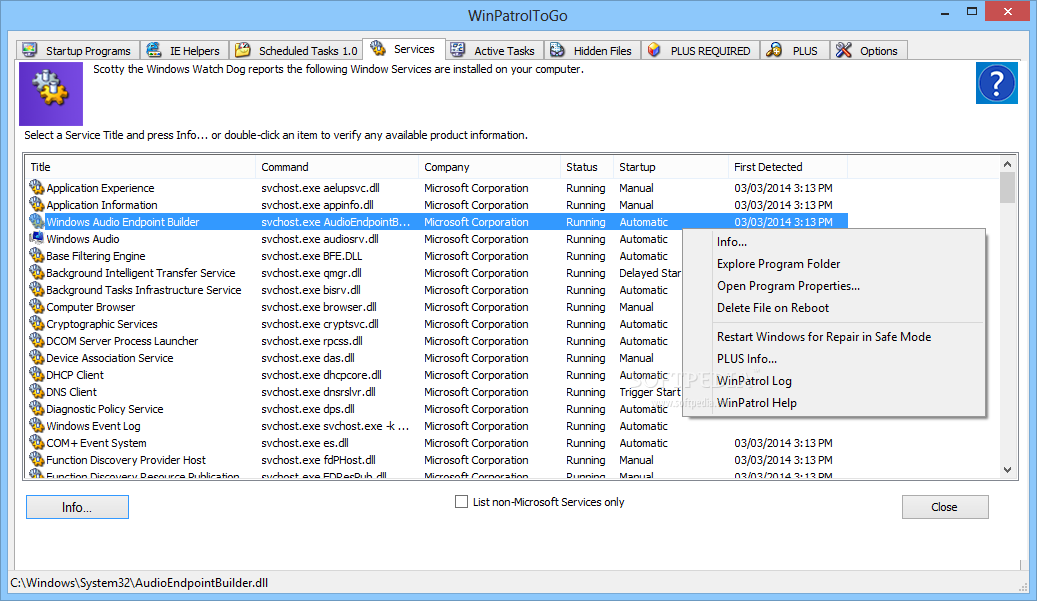Switch to the Active Tasks tab

[493, 50]
